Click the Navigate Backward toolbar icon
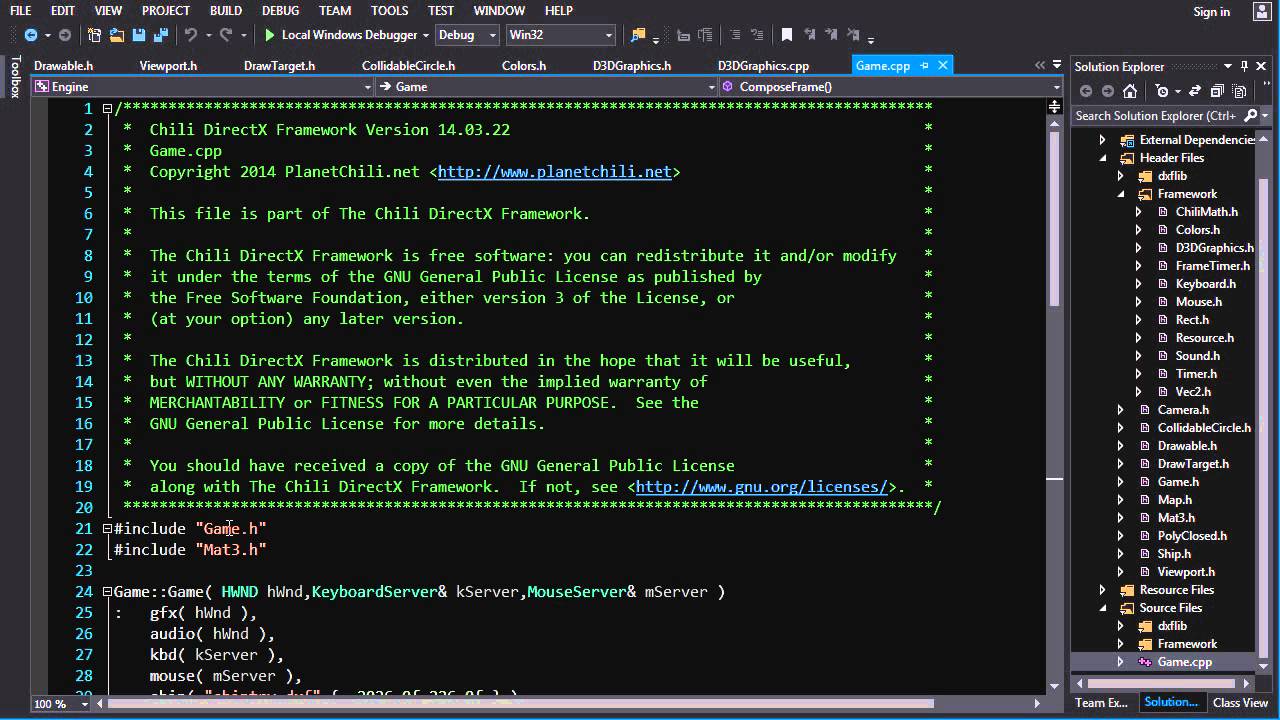The width and height of the screenshot is (1280, 720). (31, 35)
